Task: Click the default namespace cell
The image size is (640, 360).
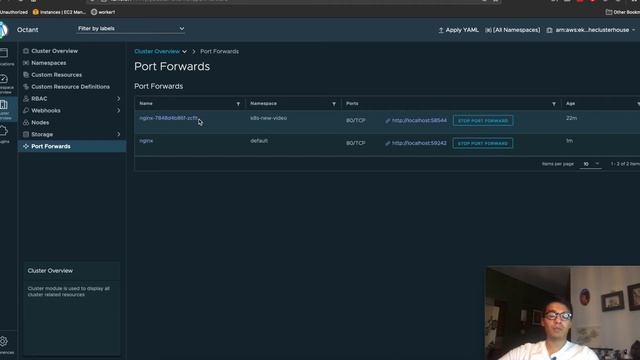Action: click(x=259, y=141)
